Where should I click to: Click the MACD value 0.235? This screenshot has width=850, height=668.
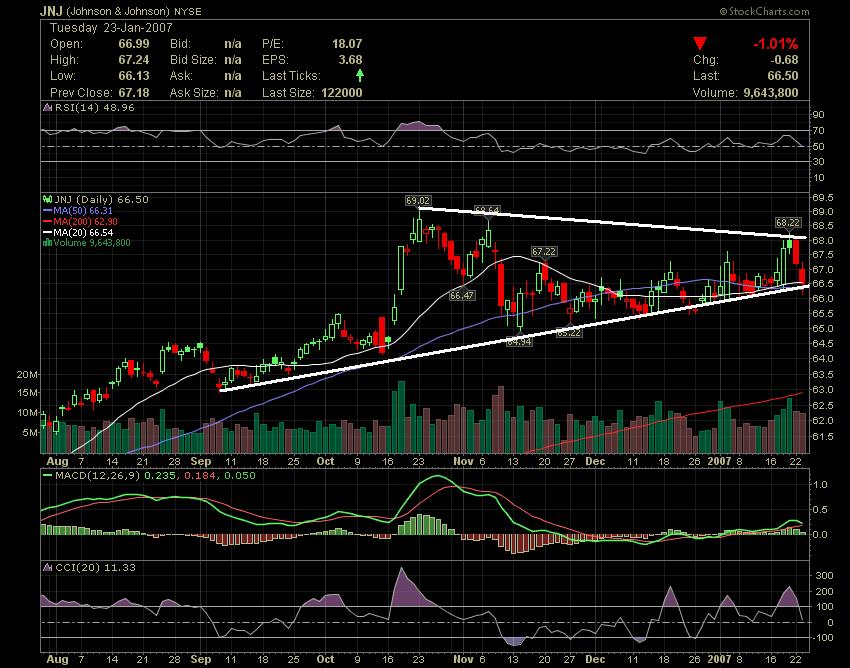162,476
